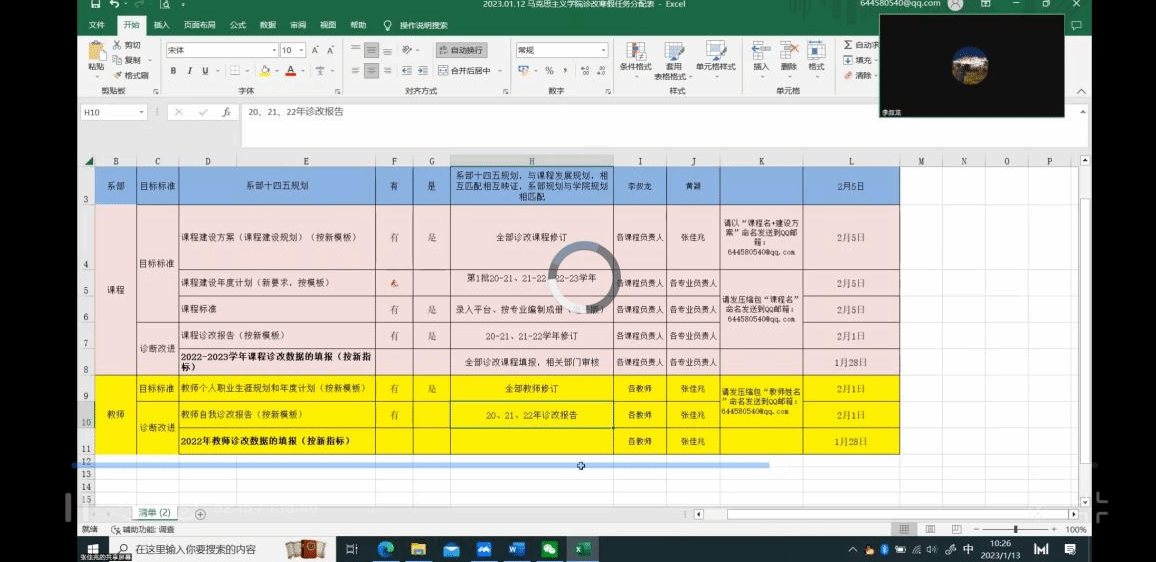
Task: Click the Tell Me search box (操作说明搜索)
Action: tap(423, 25)
